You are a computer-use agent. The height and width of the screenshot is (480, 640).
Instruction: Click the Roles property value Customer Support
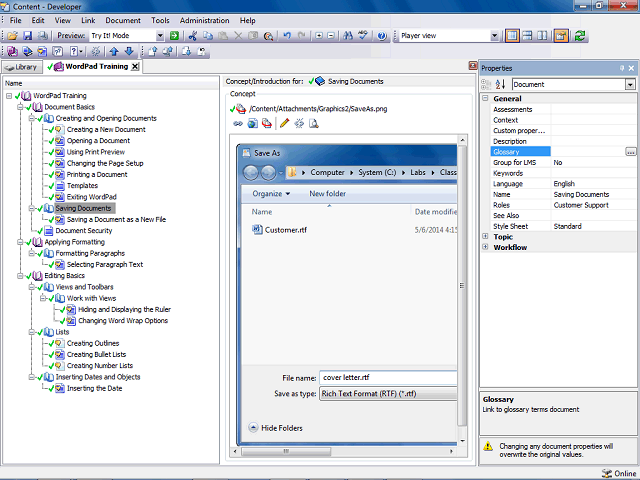point(581,205)
